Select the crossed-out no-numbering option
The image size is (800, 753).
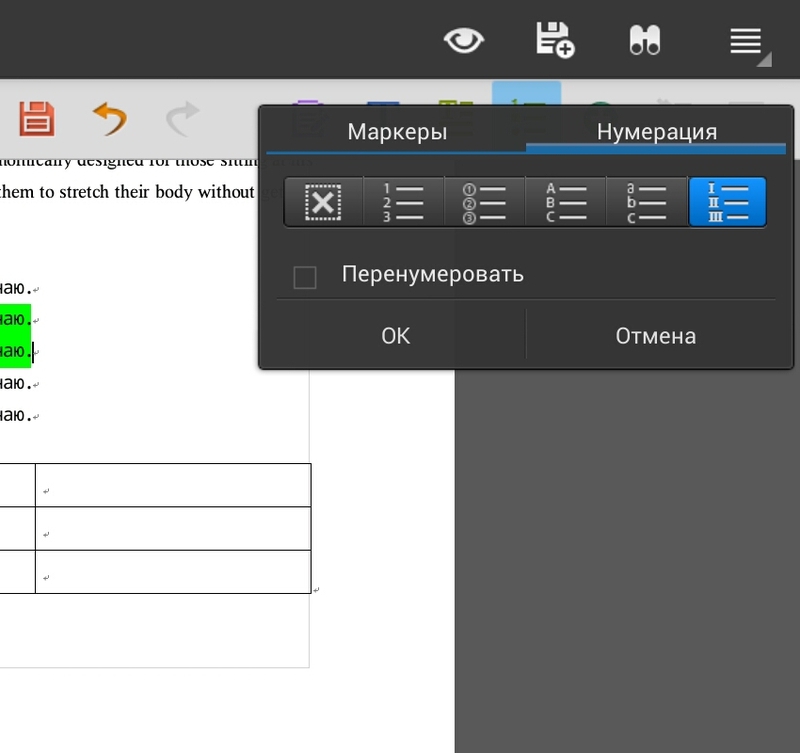coord(322,201)
